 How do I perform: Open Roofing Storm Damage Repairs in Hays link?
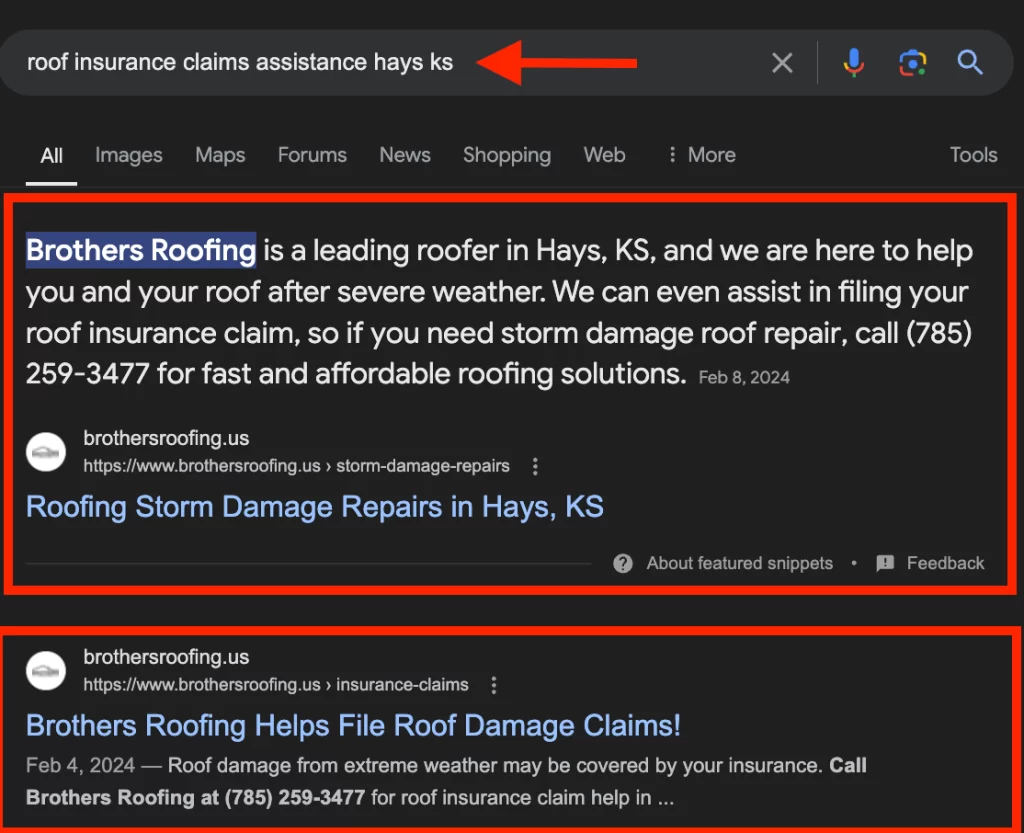point(315,507)
